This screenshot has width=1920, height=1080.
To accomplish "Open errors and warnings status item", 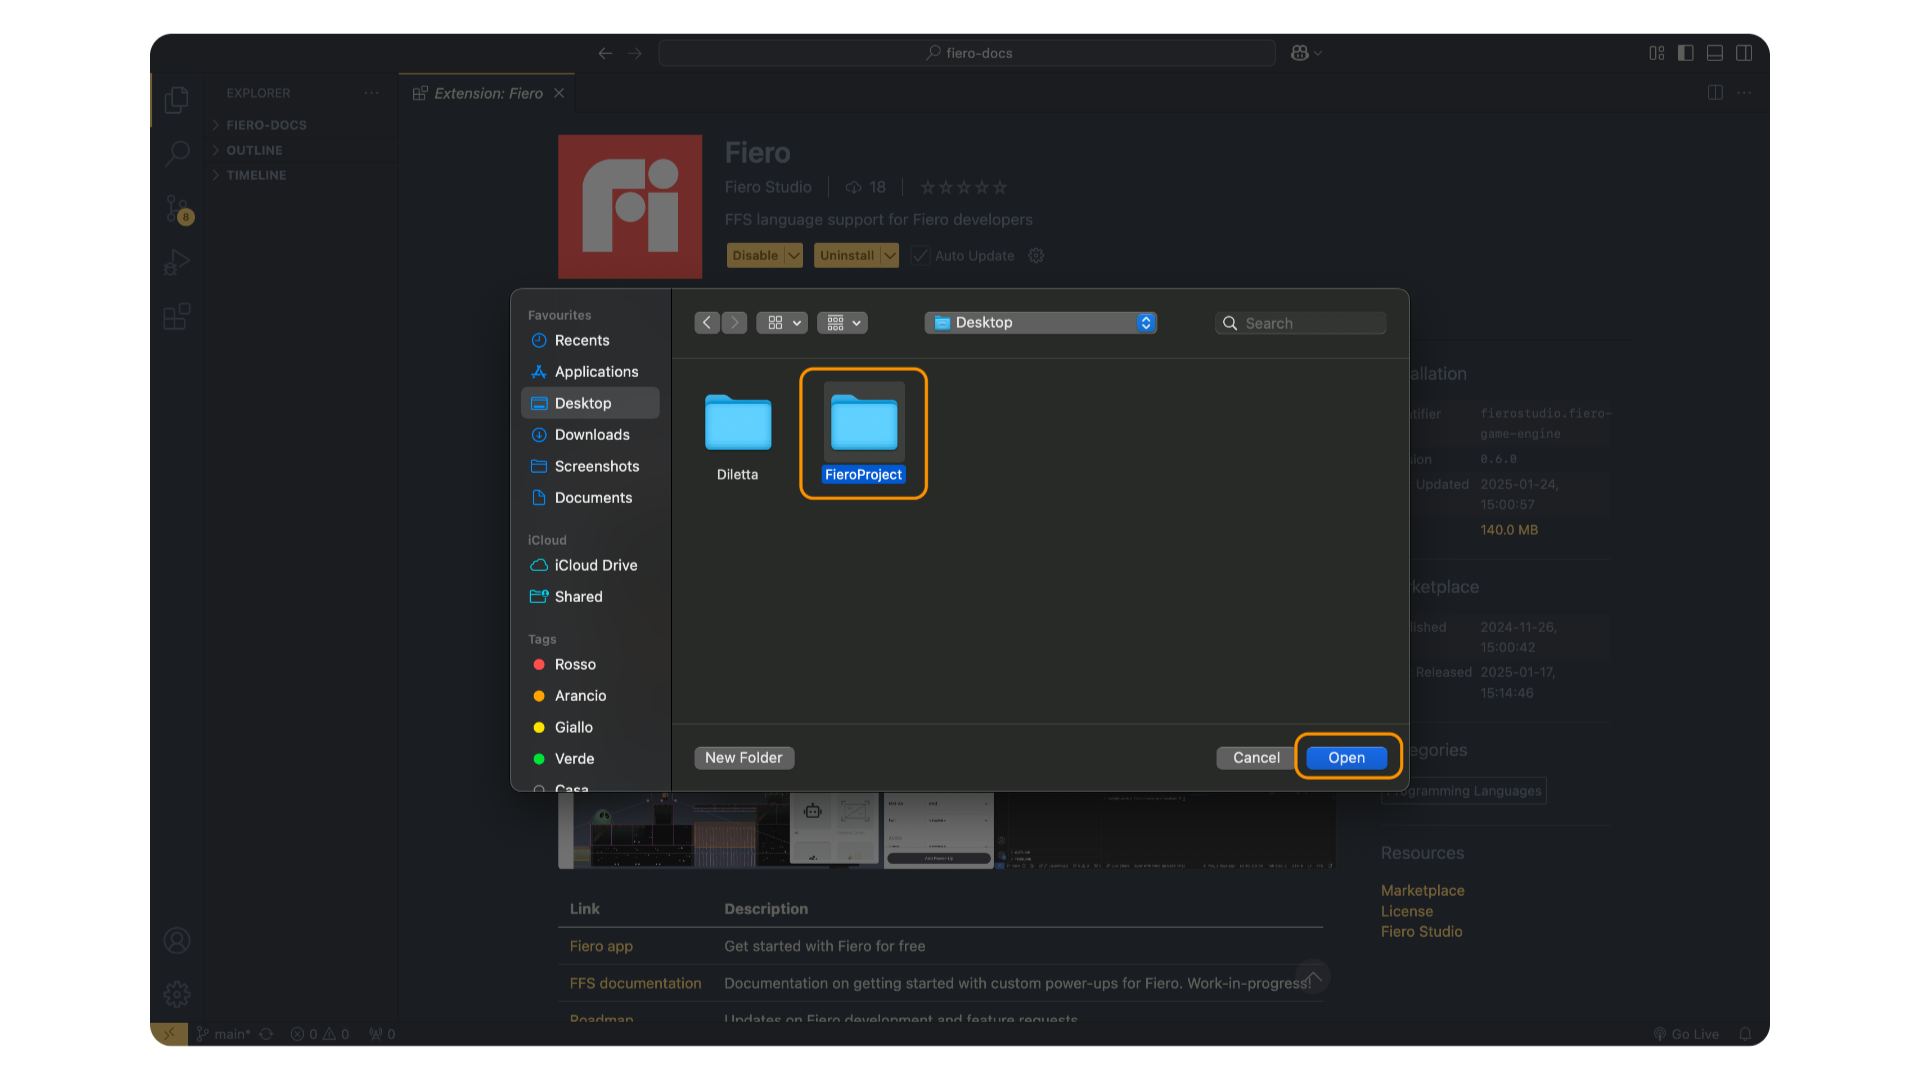I will (320, 1034).
